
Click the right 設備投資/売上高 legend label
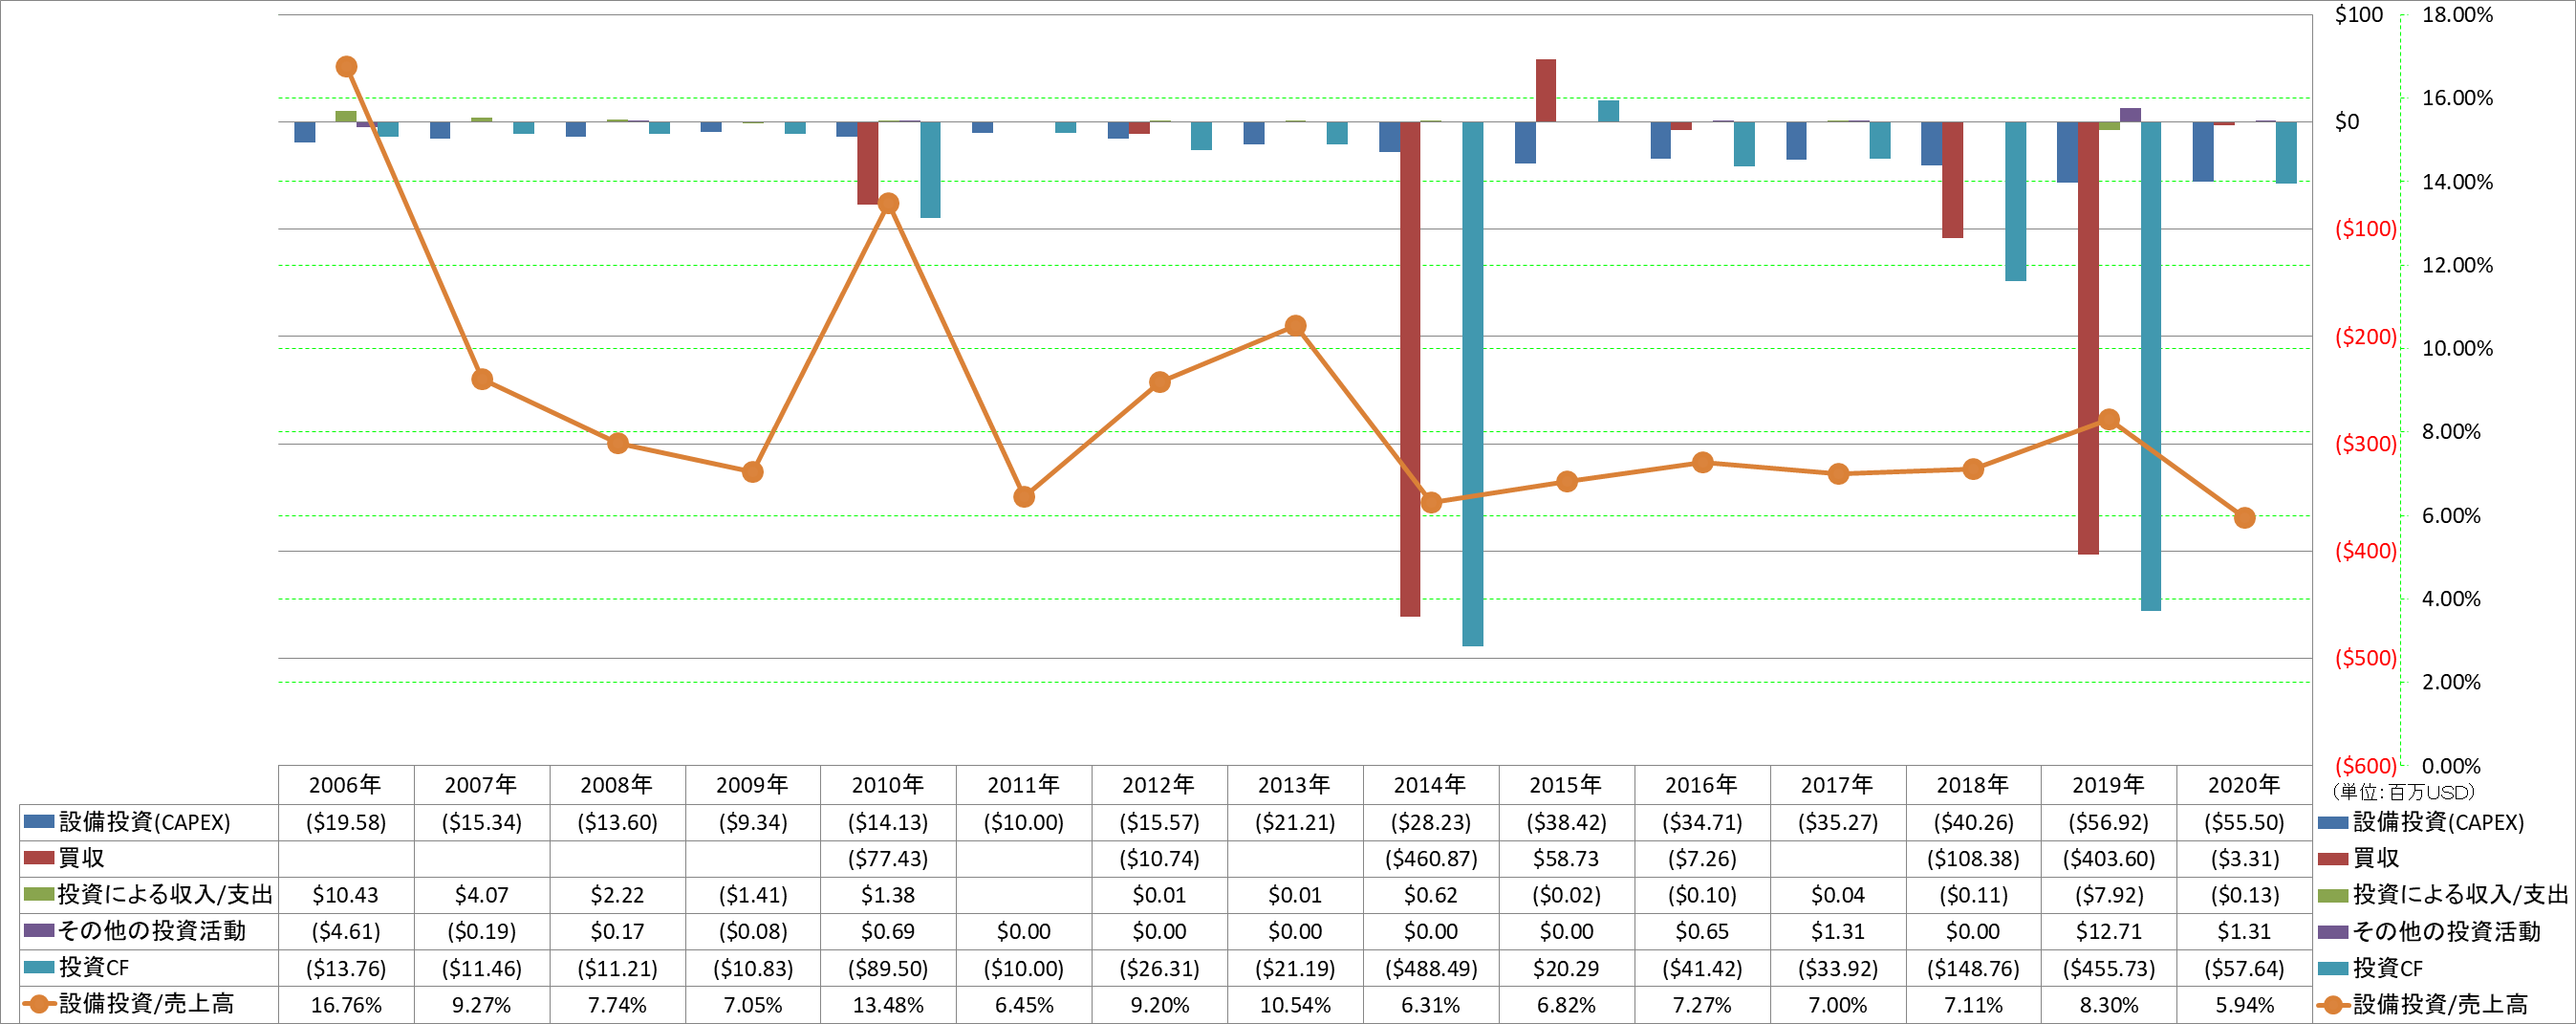coord(2440,1005)
